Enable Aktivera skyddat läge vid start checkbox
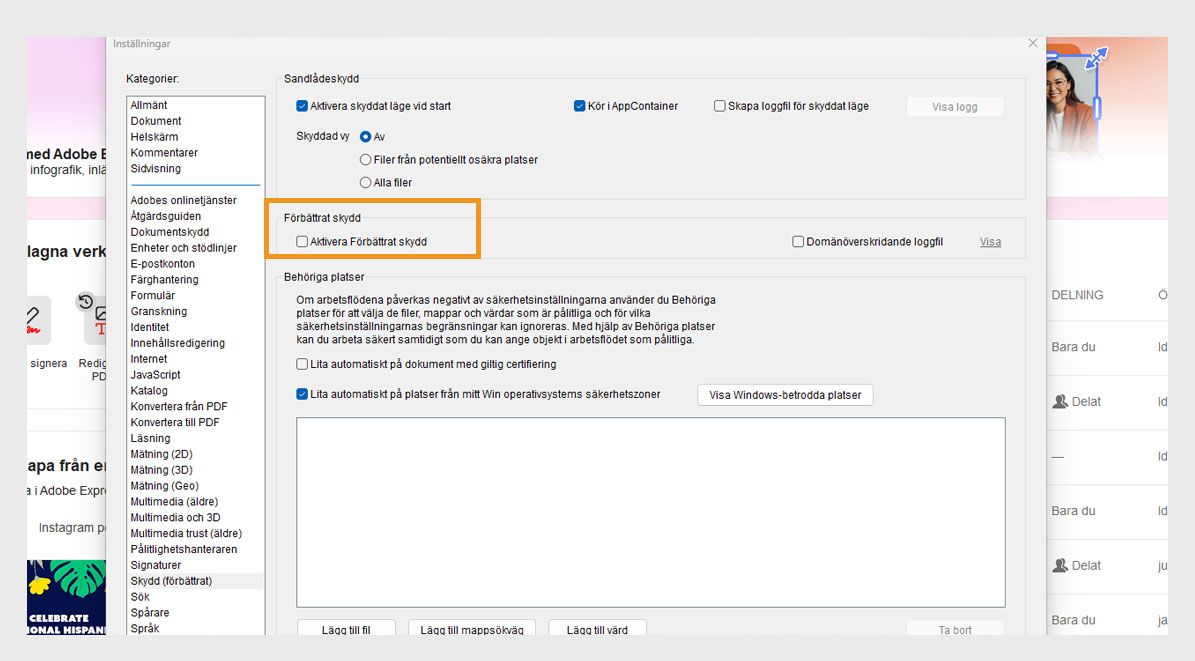This screenshot has height=661, width=1195. point(302,106)
